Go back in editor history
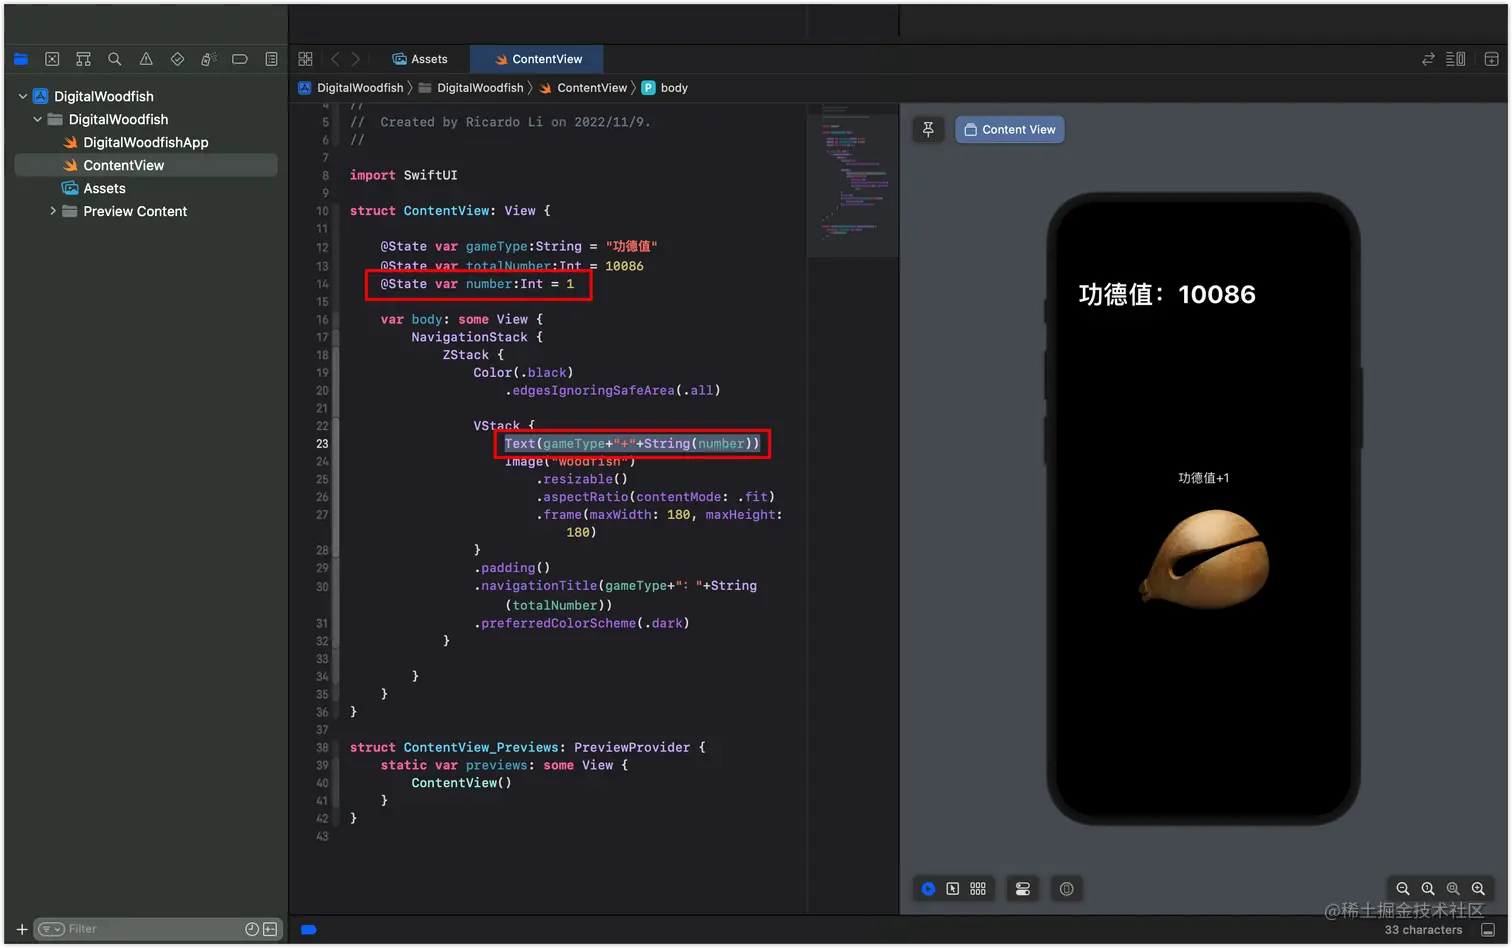The image size is (1512, 948). [x=335, y=59]
